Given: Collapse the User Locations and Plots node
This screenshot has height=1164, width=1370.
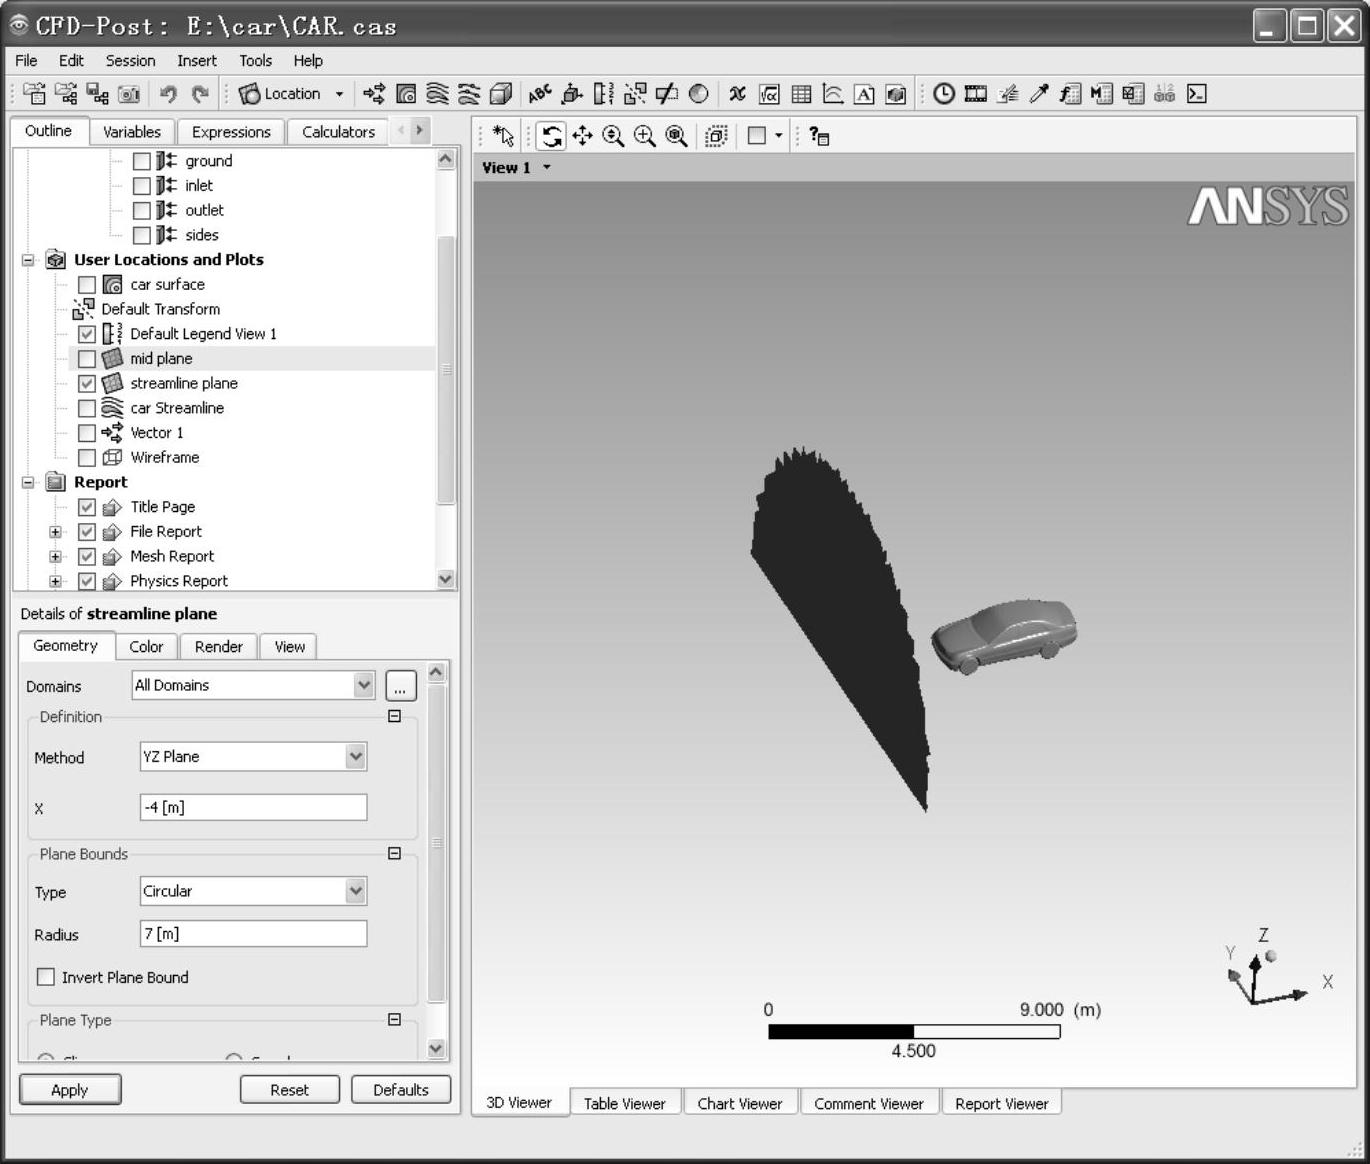Looking at the screenshot, I should coord(28,260).
